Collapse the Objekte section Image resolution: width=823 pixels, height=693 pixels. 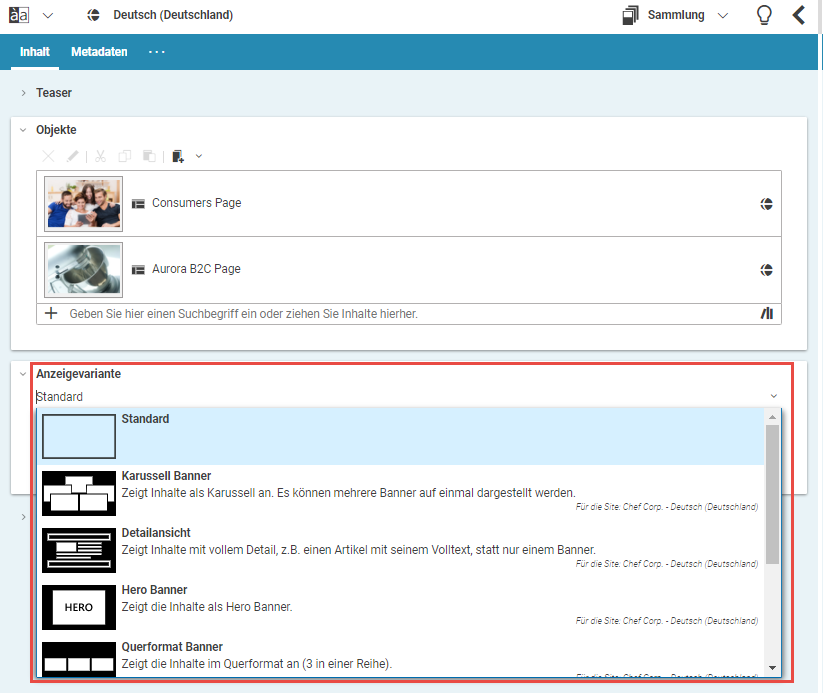point(23,130)
